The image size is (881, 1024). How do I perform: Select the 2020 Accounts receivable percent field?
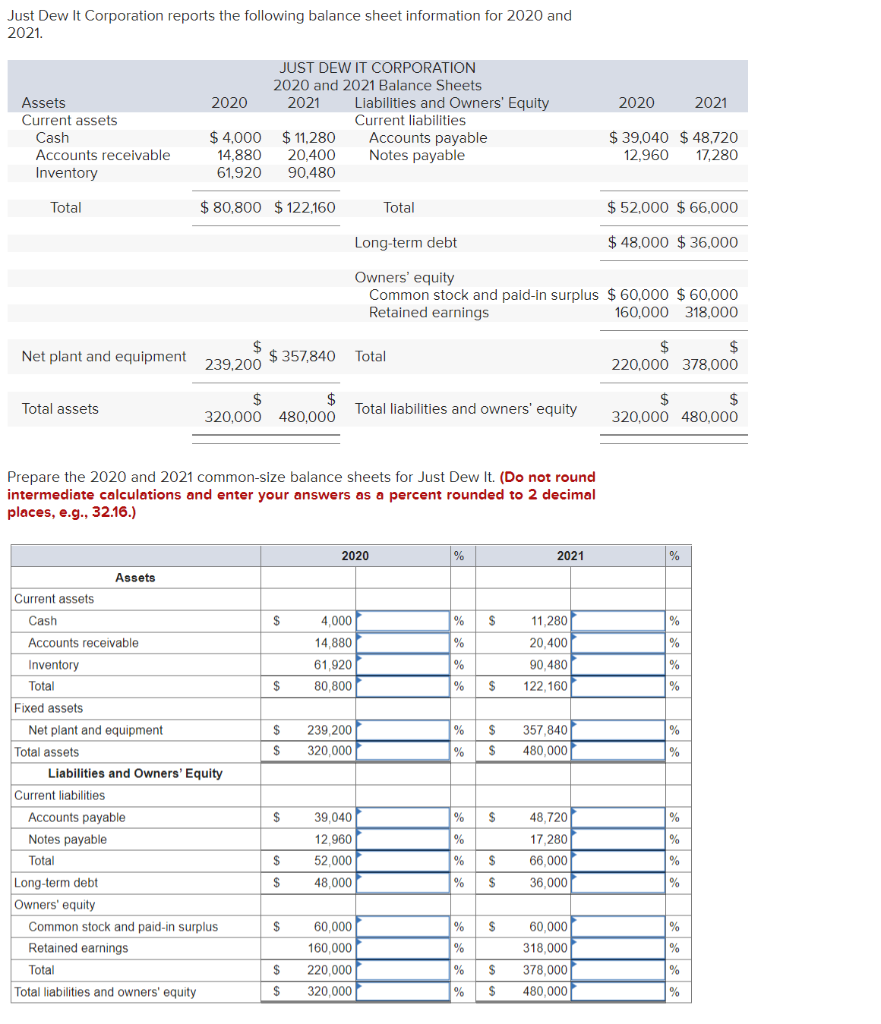(x=403, y=643)
